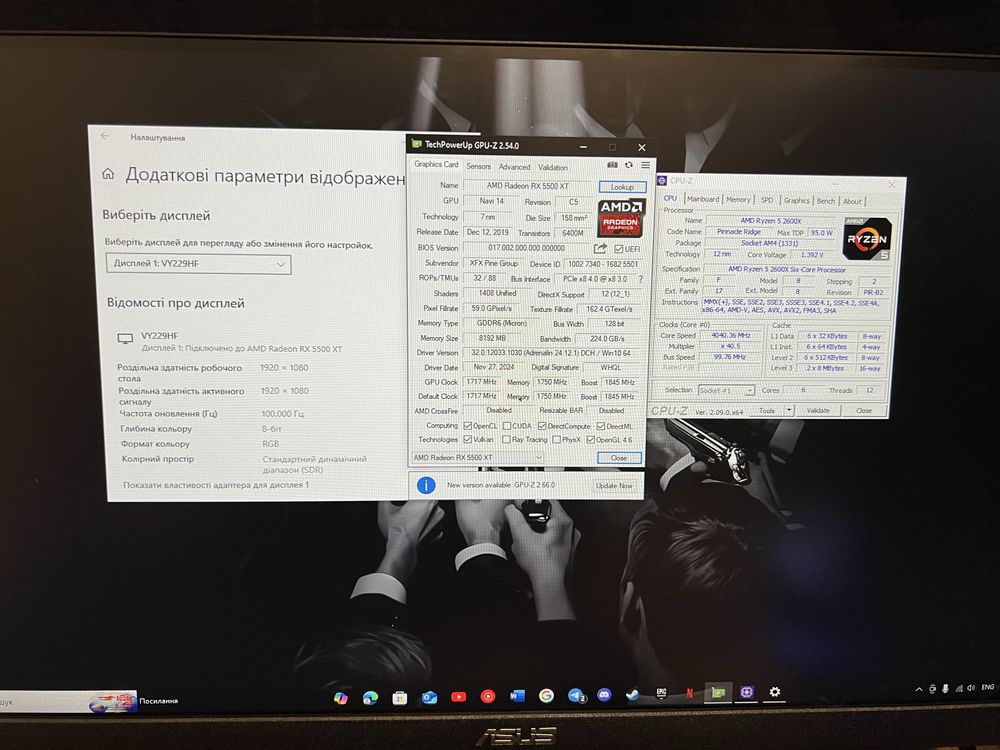Show hidden system tray icons chevron
1000x750 pixels.
pyautogui.click(x=919, y=689)
